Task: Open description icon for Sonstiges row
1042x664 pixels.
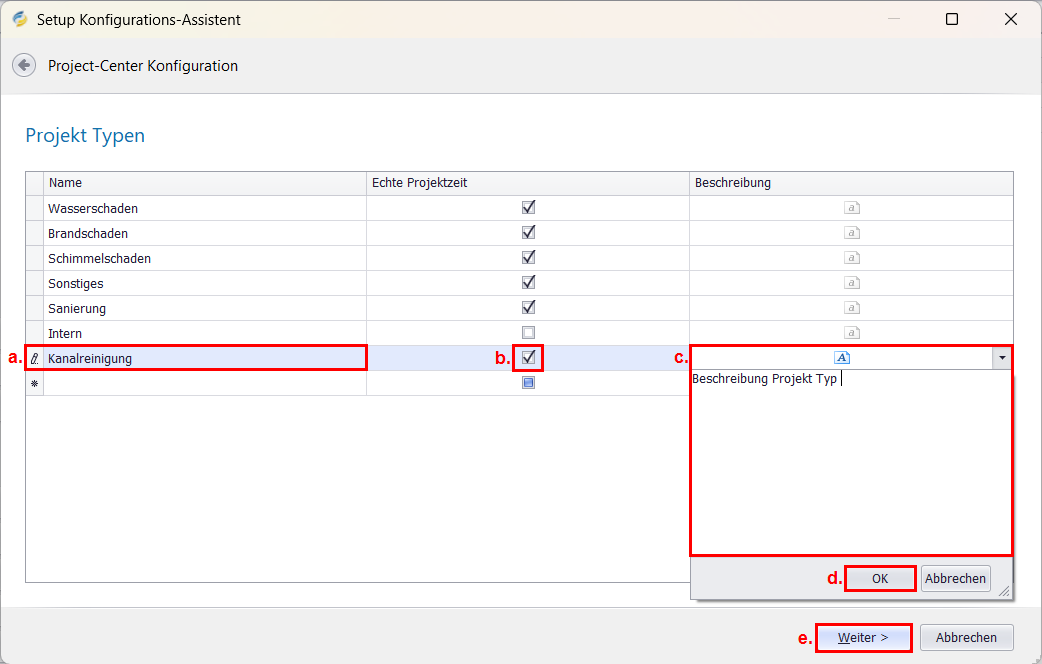Action: (x=852, y=283)
